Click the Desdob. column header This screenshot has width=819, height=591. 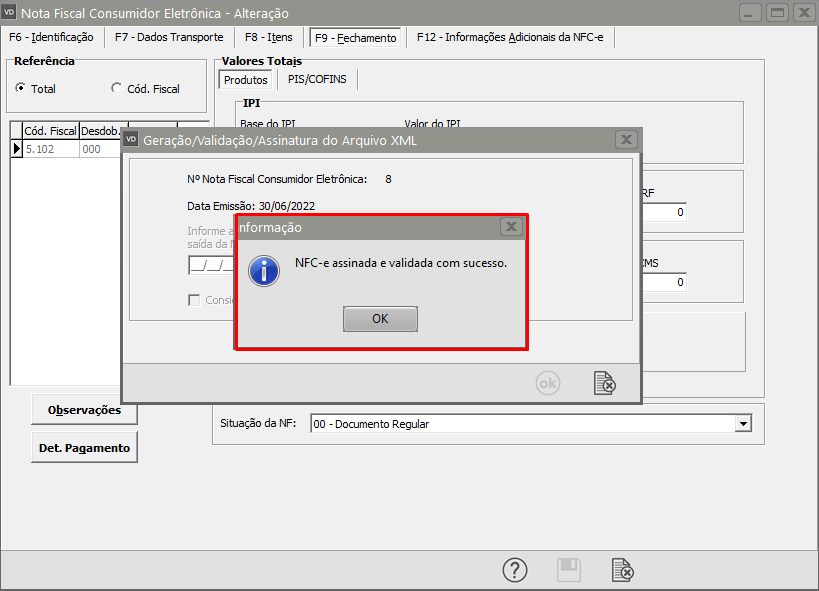(100, 131)
